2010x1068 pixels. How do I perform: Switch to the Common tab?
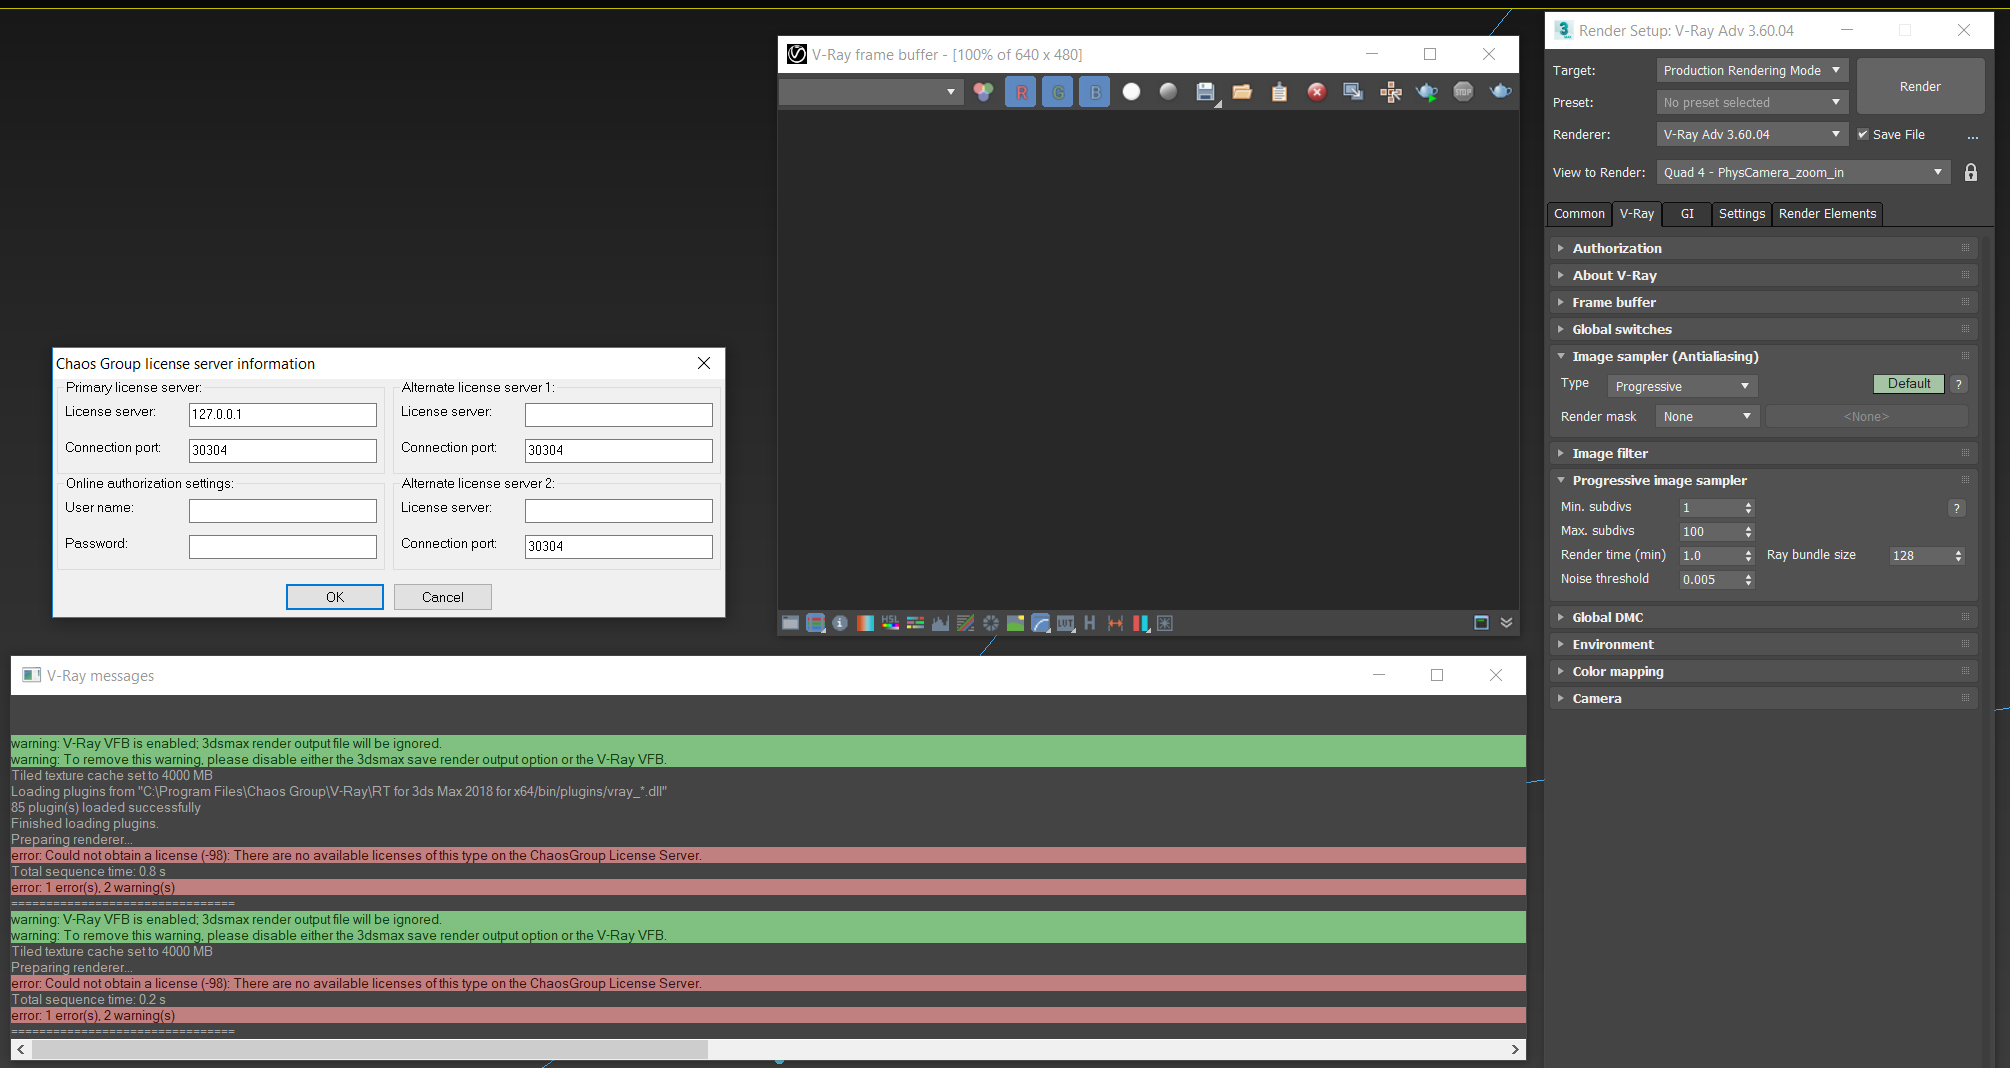click(1579, 214)
